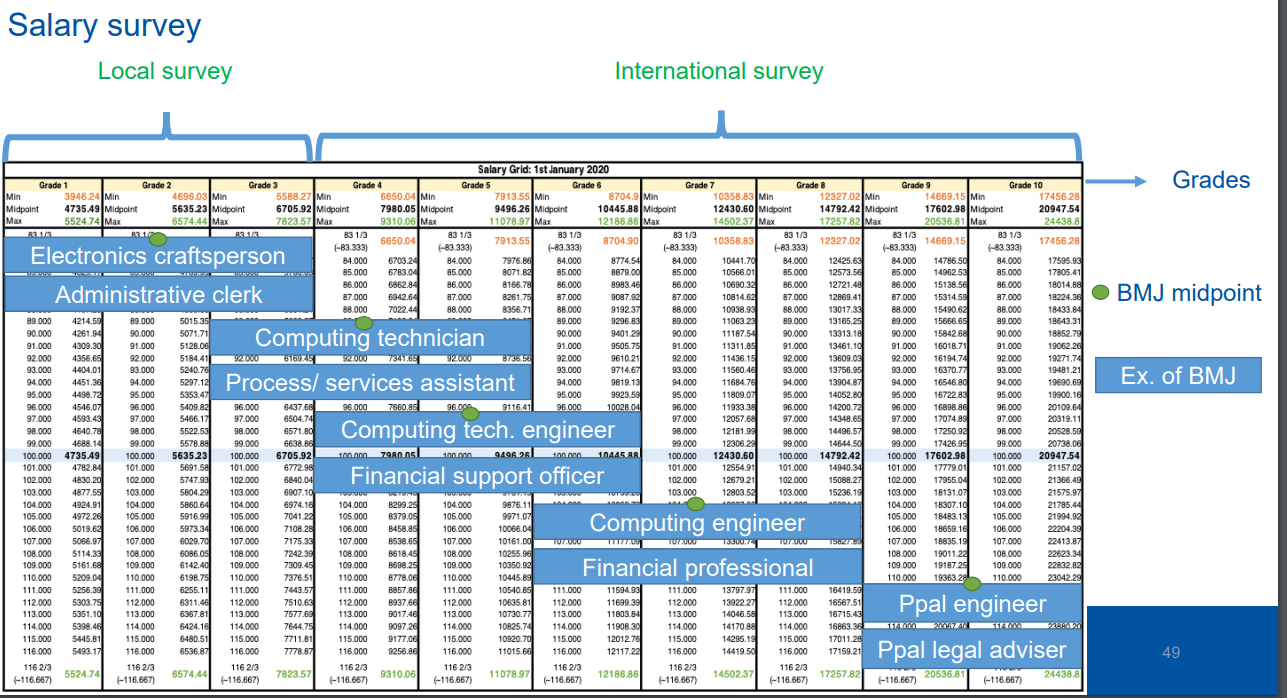Select the Electronics craftsperson box

(x=158, y=256)
